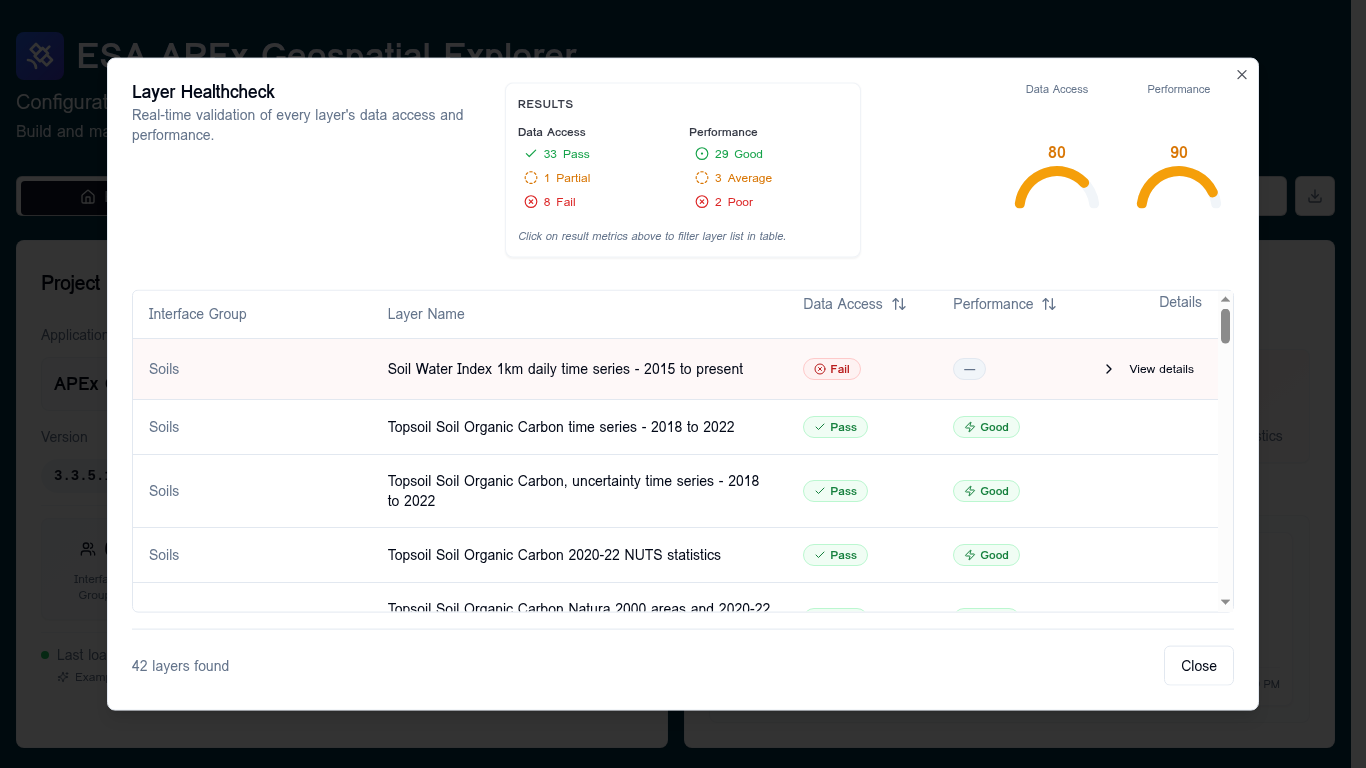Click Soils group cell in Soil Water Index row
The height and width of the screenshot is (768, 1366).
click(164, 369)
